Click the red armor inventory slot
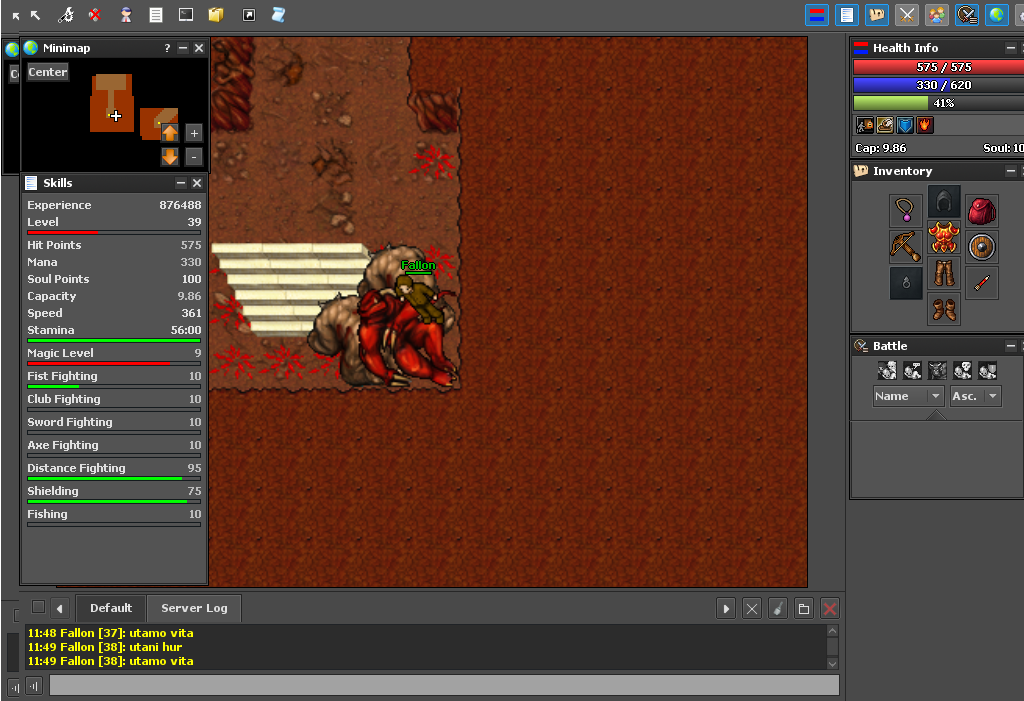 coord(944,237)
